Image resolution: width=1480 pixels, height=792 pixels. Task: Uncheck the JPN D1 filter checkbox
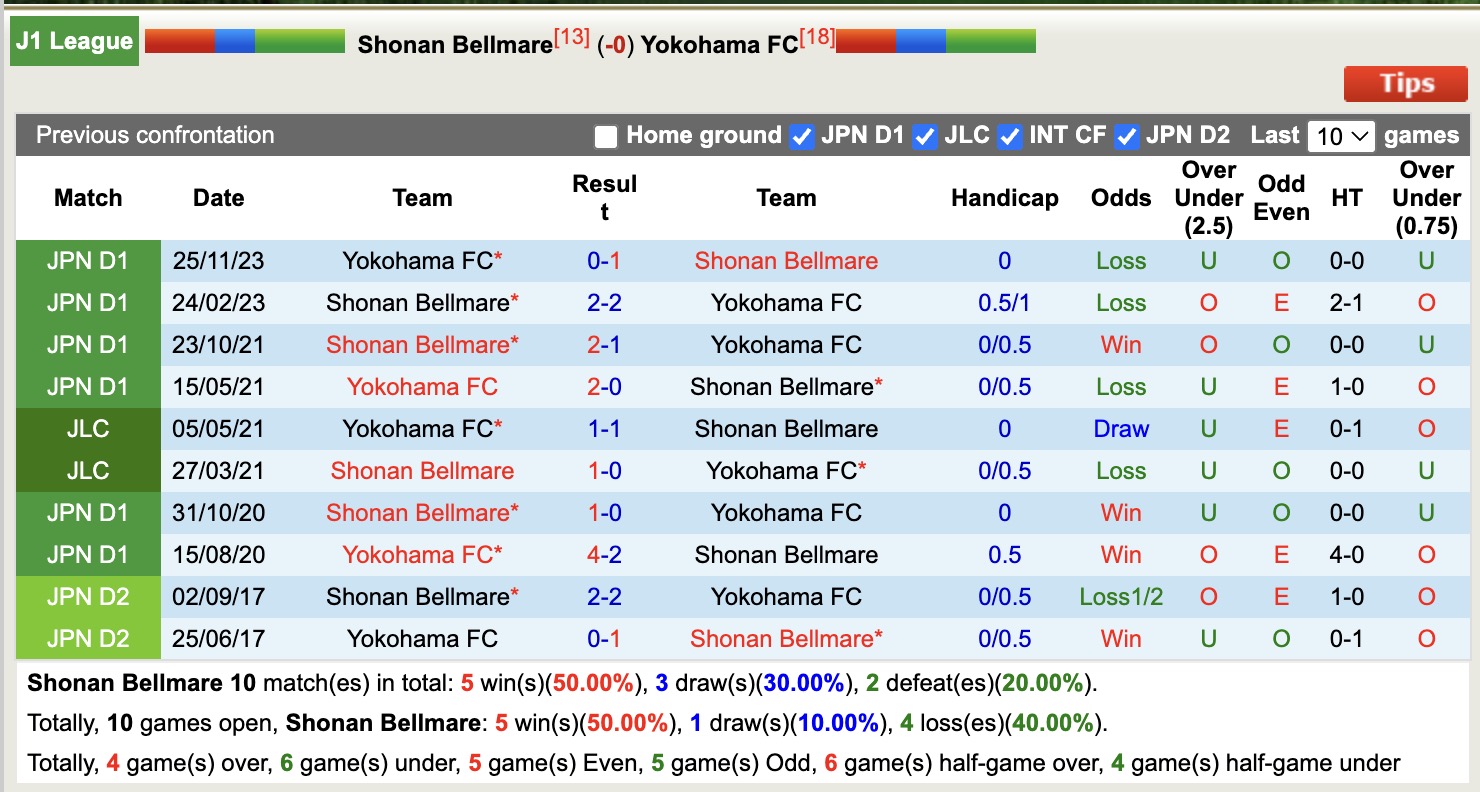point(802,136)
